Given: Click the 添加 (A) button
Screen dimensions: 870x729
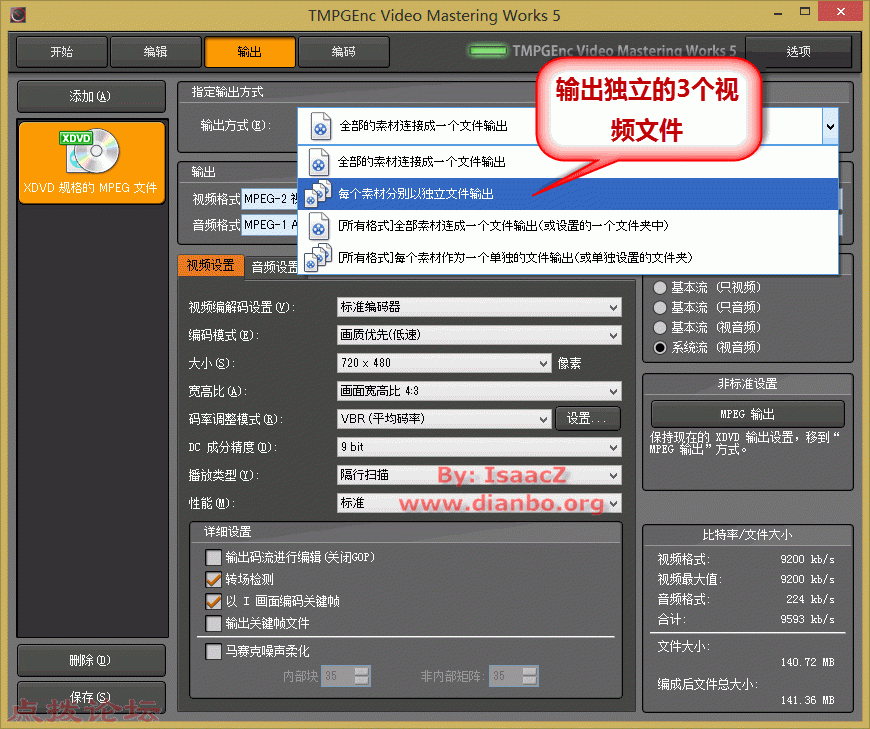Looking at the screenshot, I should (x=91, y=97).
